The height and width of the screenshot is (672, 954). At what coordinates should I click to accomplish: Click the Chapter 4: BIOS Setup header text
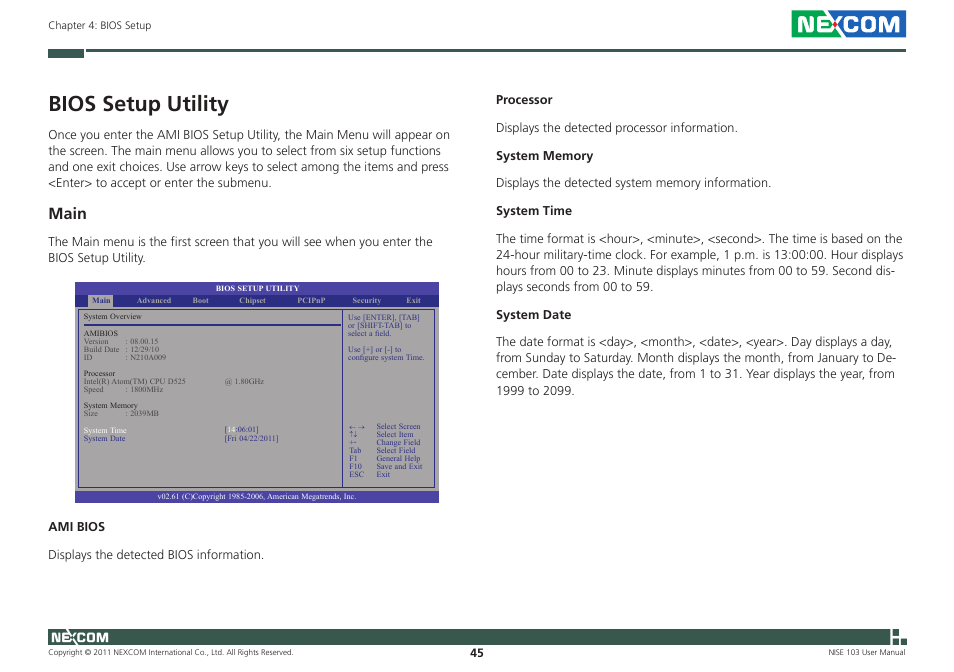pos(100,26)
